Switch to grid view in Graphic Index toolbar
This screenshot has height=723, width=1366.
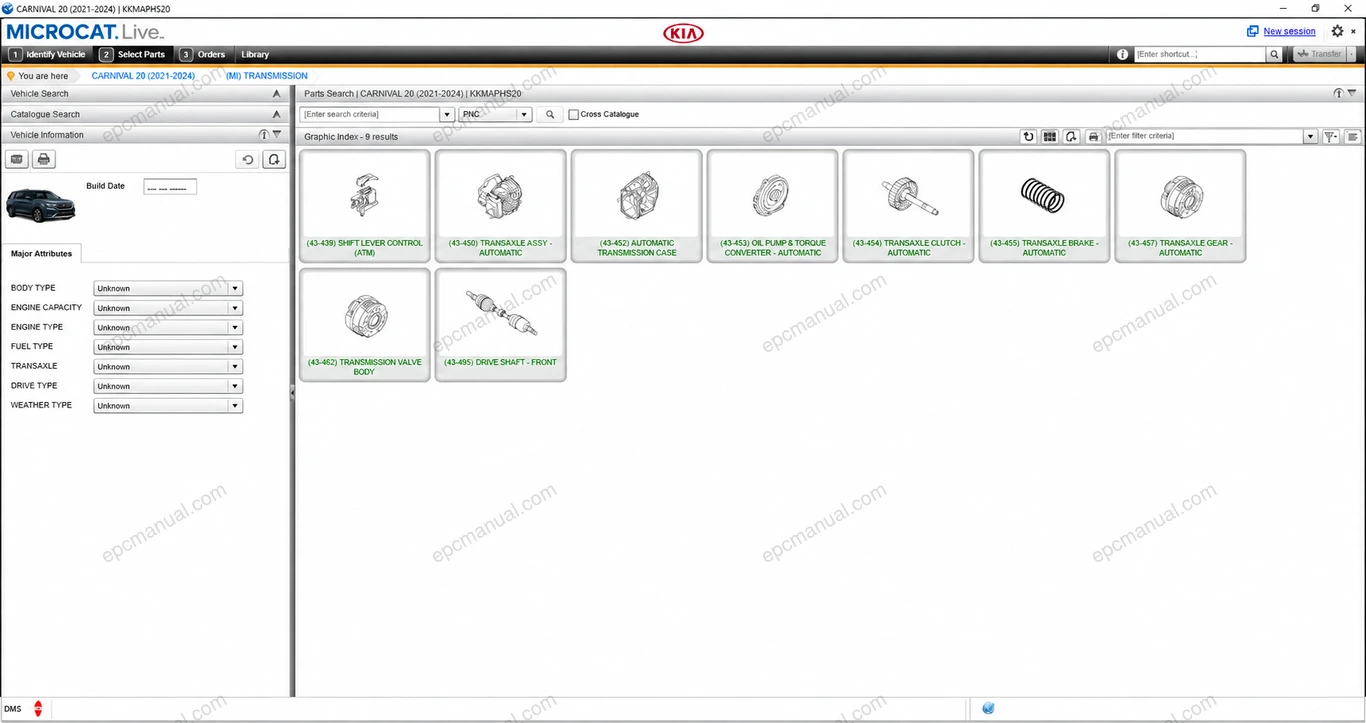(1049, 136)
